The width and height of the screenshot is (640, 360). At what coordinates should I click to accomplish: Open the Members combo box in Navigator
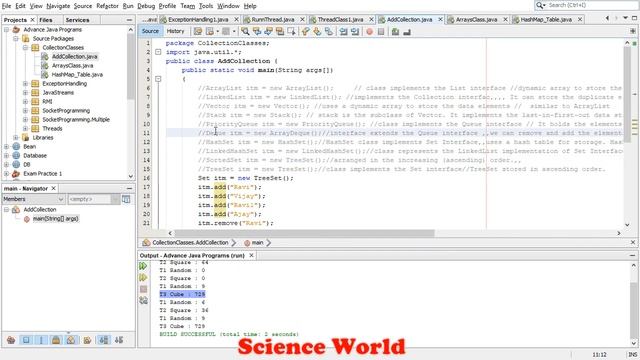click(x=33, y=199)
